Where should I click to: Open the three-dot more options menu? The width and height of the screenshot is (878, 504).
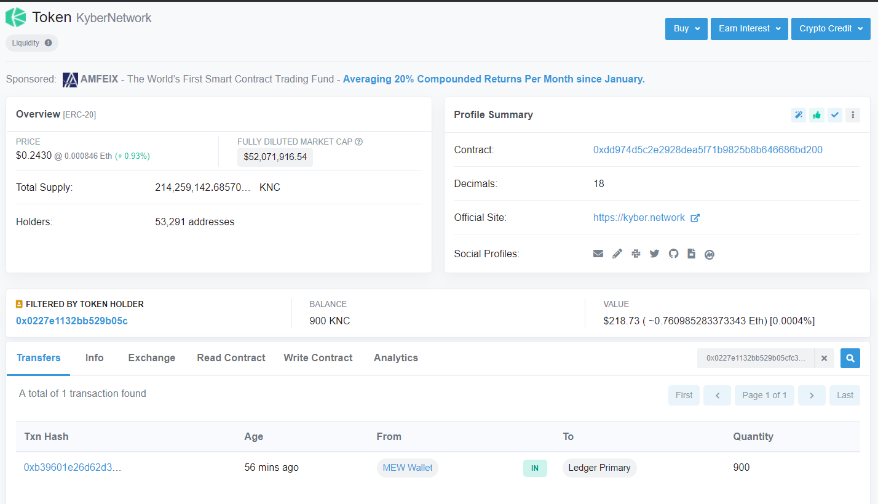click(853, 115)
